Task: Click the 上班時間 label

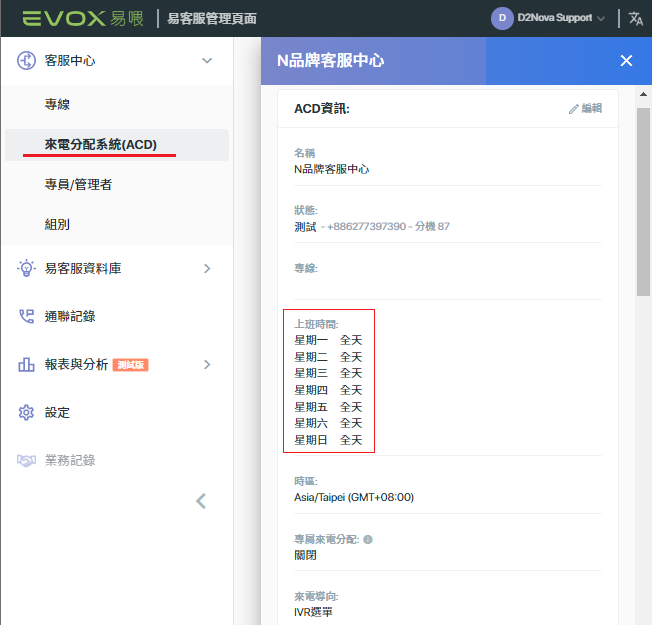Action: pyautogui.click(x=316, y=324)
